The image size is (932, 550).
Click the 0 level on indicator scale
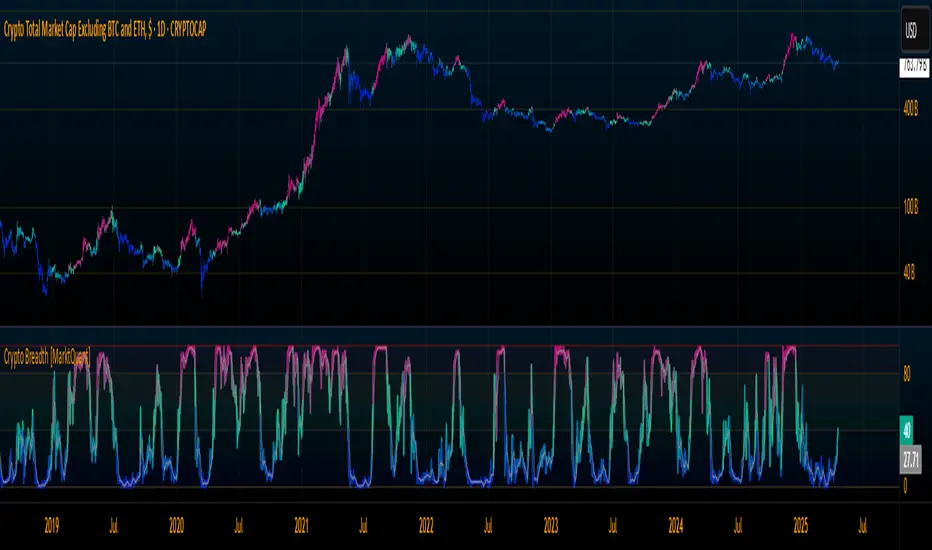click(x=905, y=486)
